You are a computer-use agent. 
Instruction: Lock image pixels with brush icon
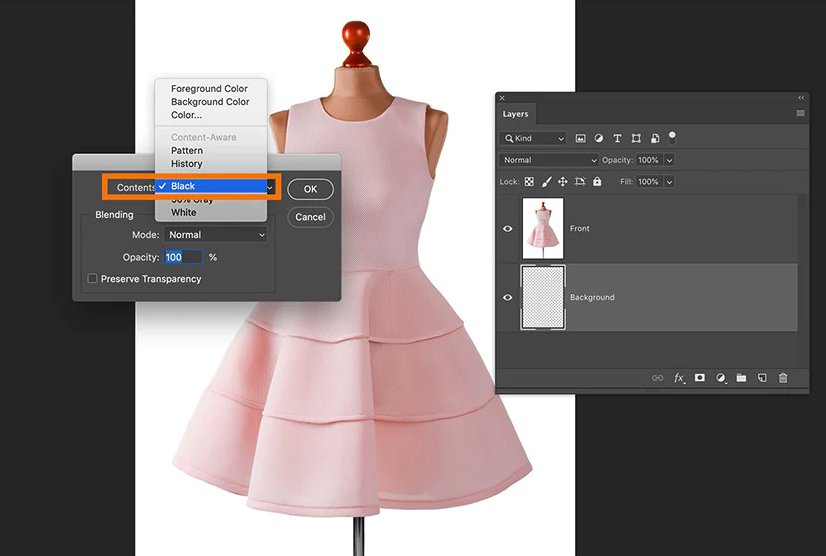pyautogui.click(x=546, y=181)
